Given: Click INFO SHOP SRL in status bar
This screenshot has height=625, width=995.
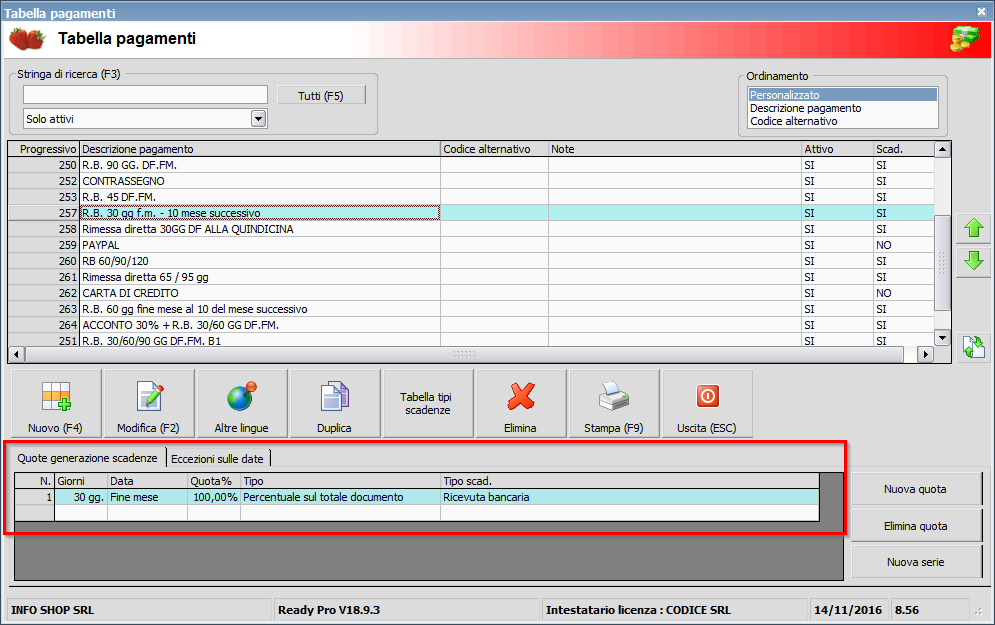Looking at the screenshot, I should pos(52,610).
